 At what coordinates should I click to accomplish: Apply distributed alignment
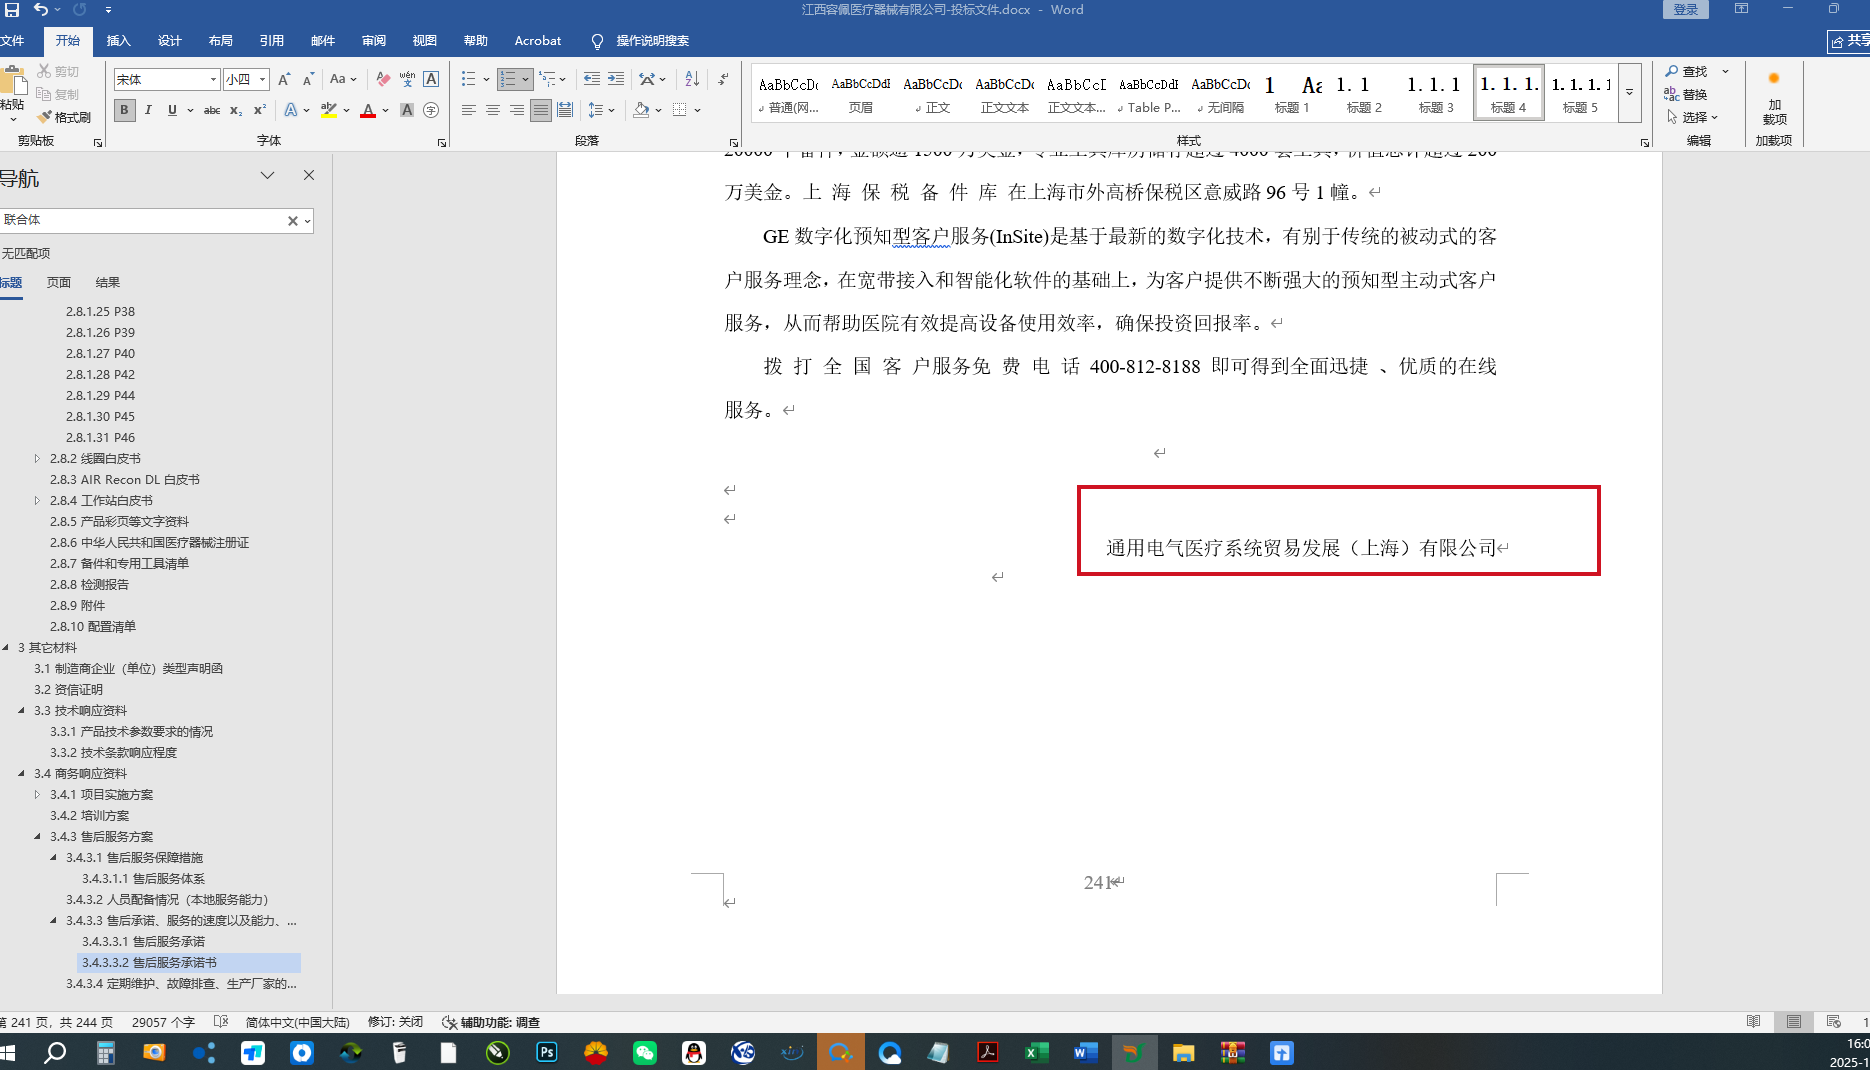pos(565,110)
